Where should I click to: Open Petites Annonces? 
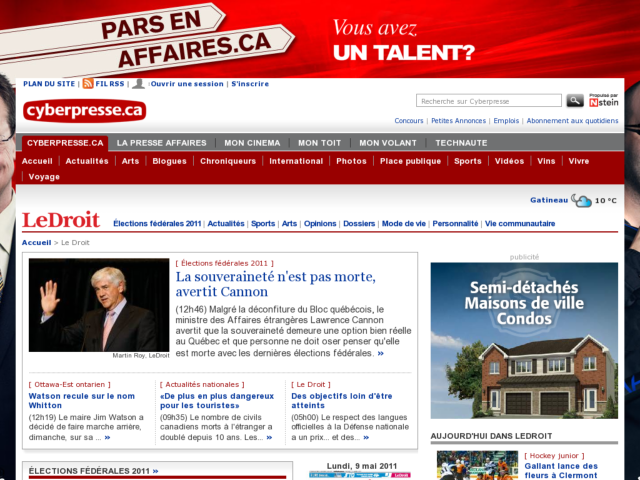tap(458, 121)
